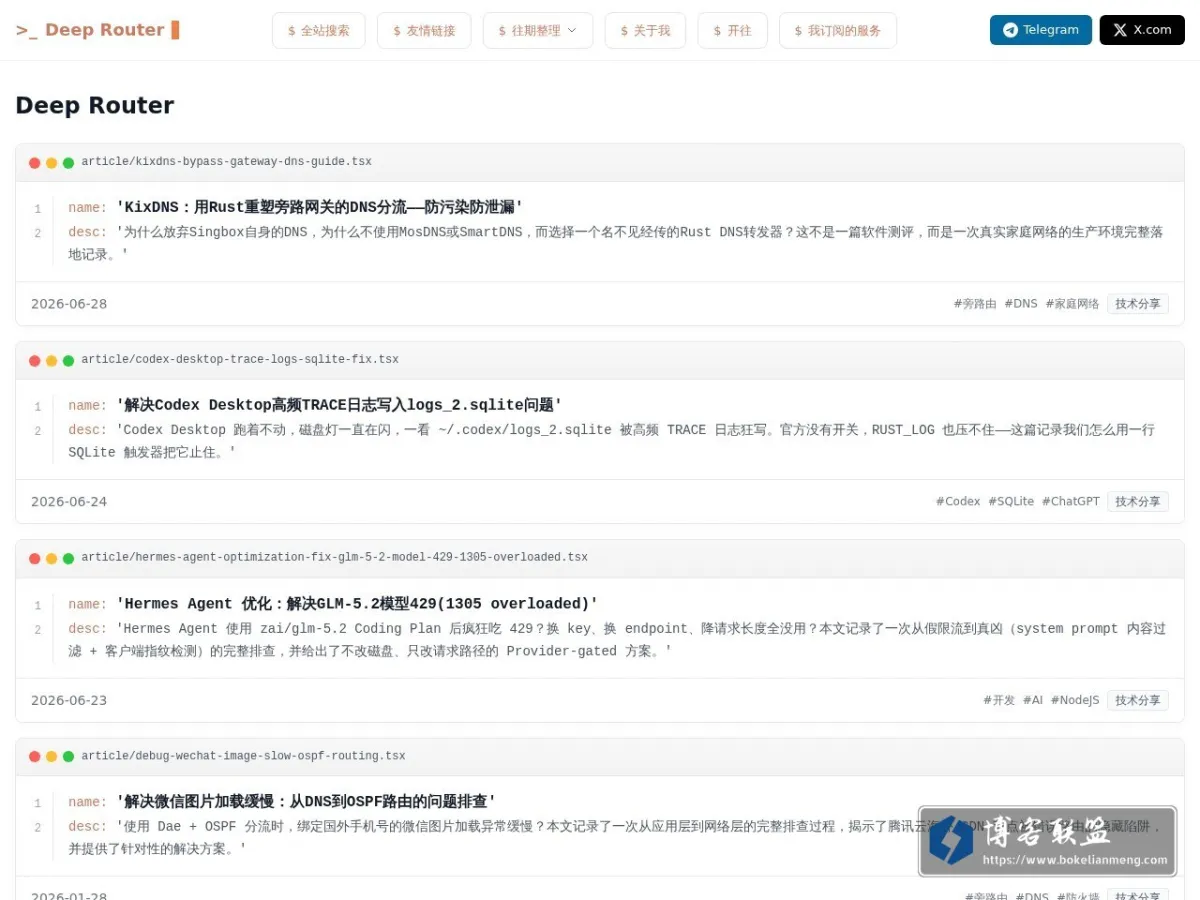Viewport: 1200px width, 900px height.
Task: Select the #SQLite tag
Action: coord(1011,502)
